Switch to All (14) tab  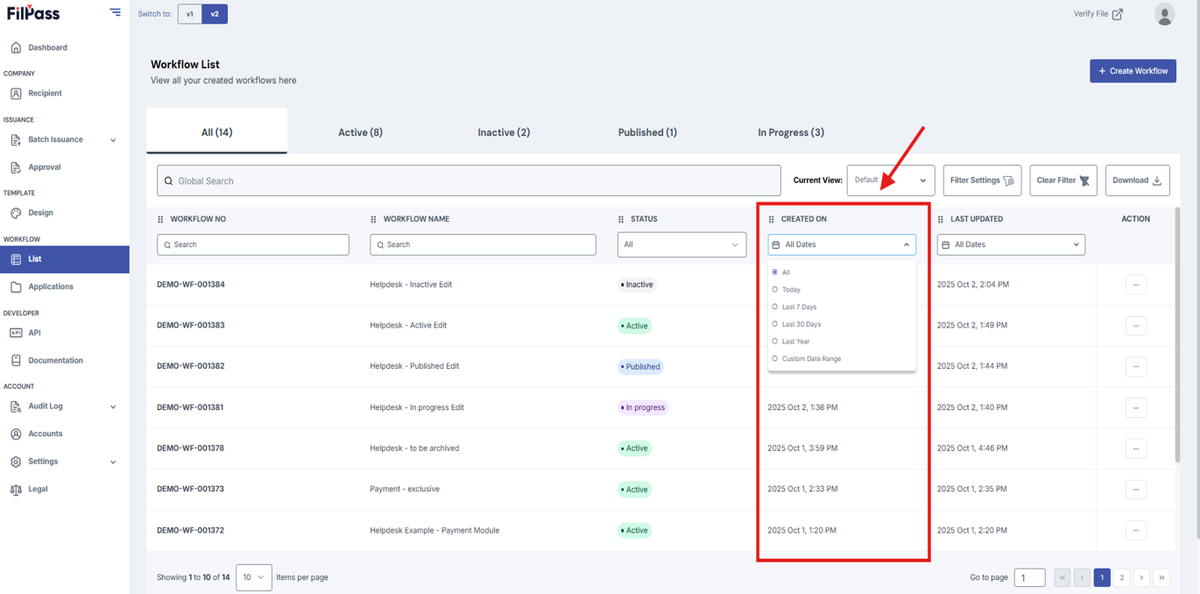(x=217, y=132)
